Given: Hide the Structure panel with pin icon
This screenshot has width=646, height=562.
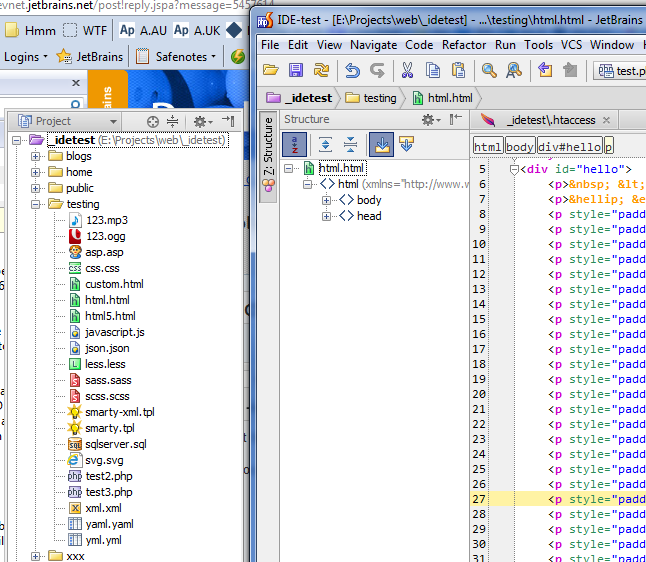Looking at the screenshot, I should click(456, 119).
